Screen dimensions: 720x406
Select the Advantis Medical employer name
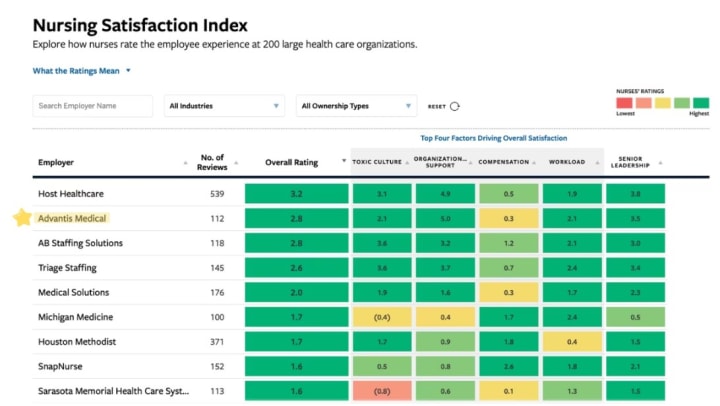pyautogui.click(x=72, y=219)
